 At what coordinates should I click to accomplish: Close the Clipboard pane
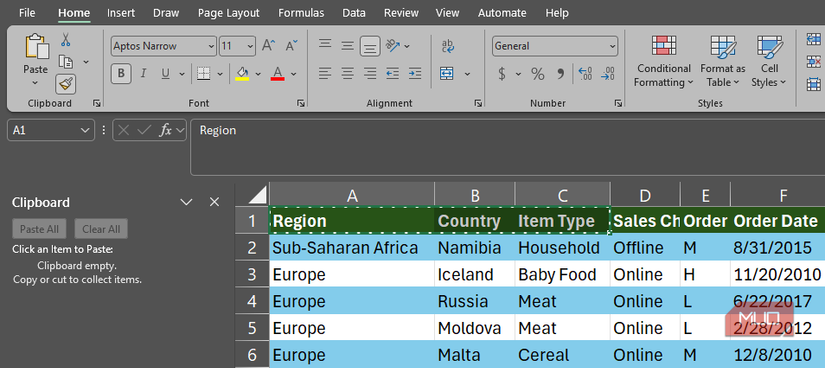pos(214,202)
